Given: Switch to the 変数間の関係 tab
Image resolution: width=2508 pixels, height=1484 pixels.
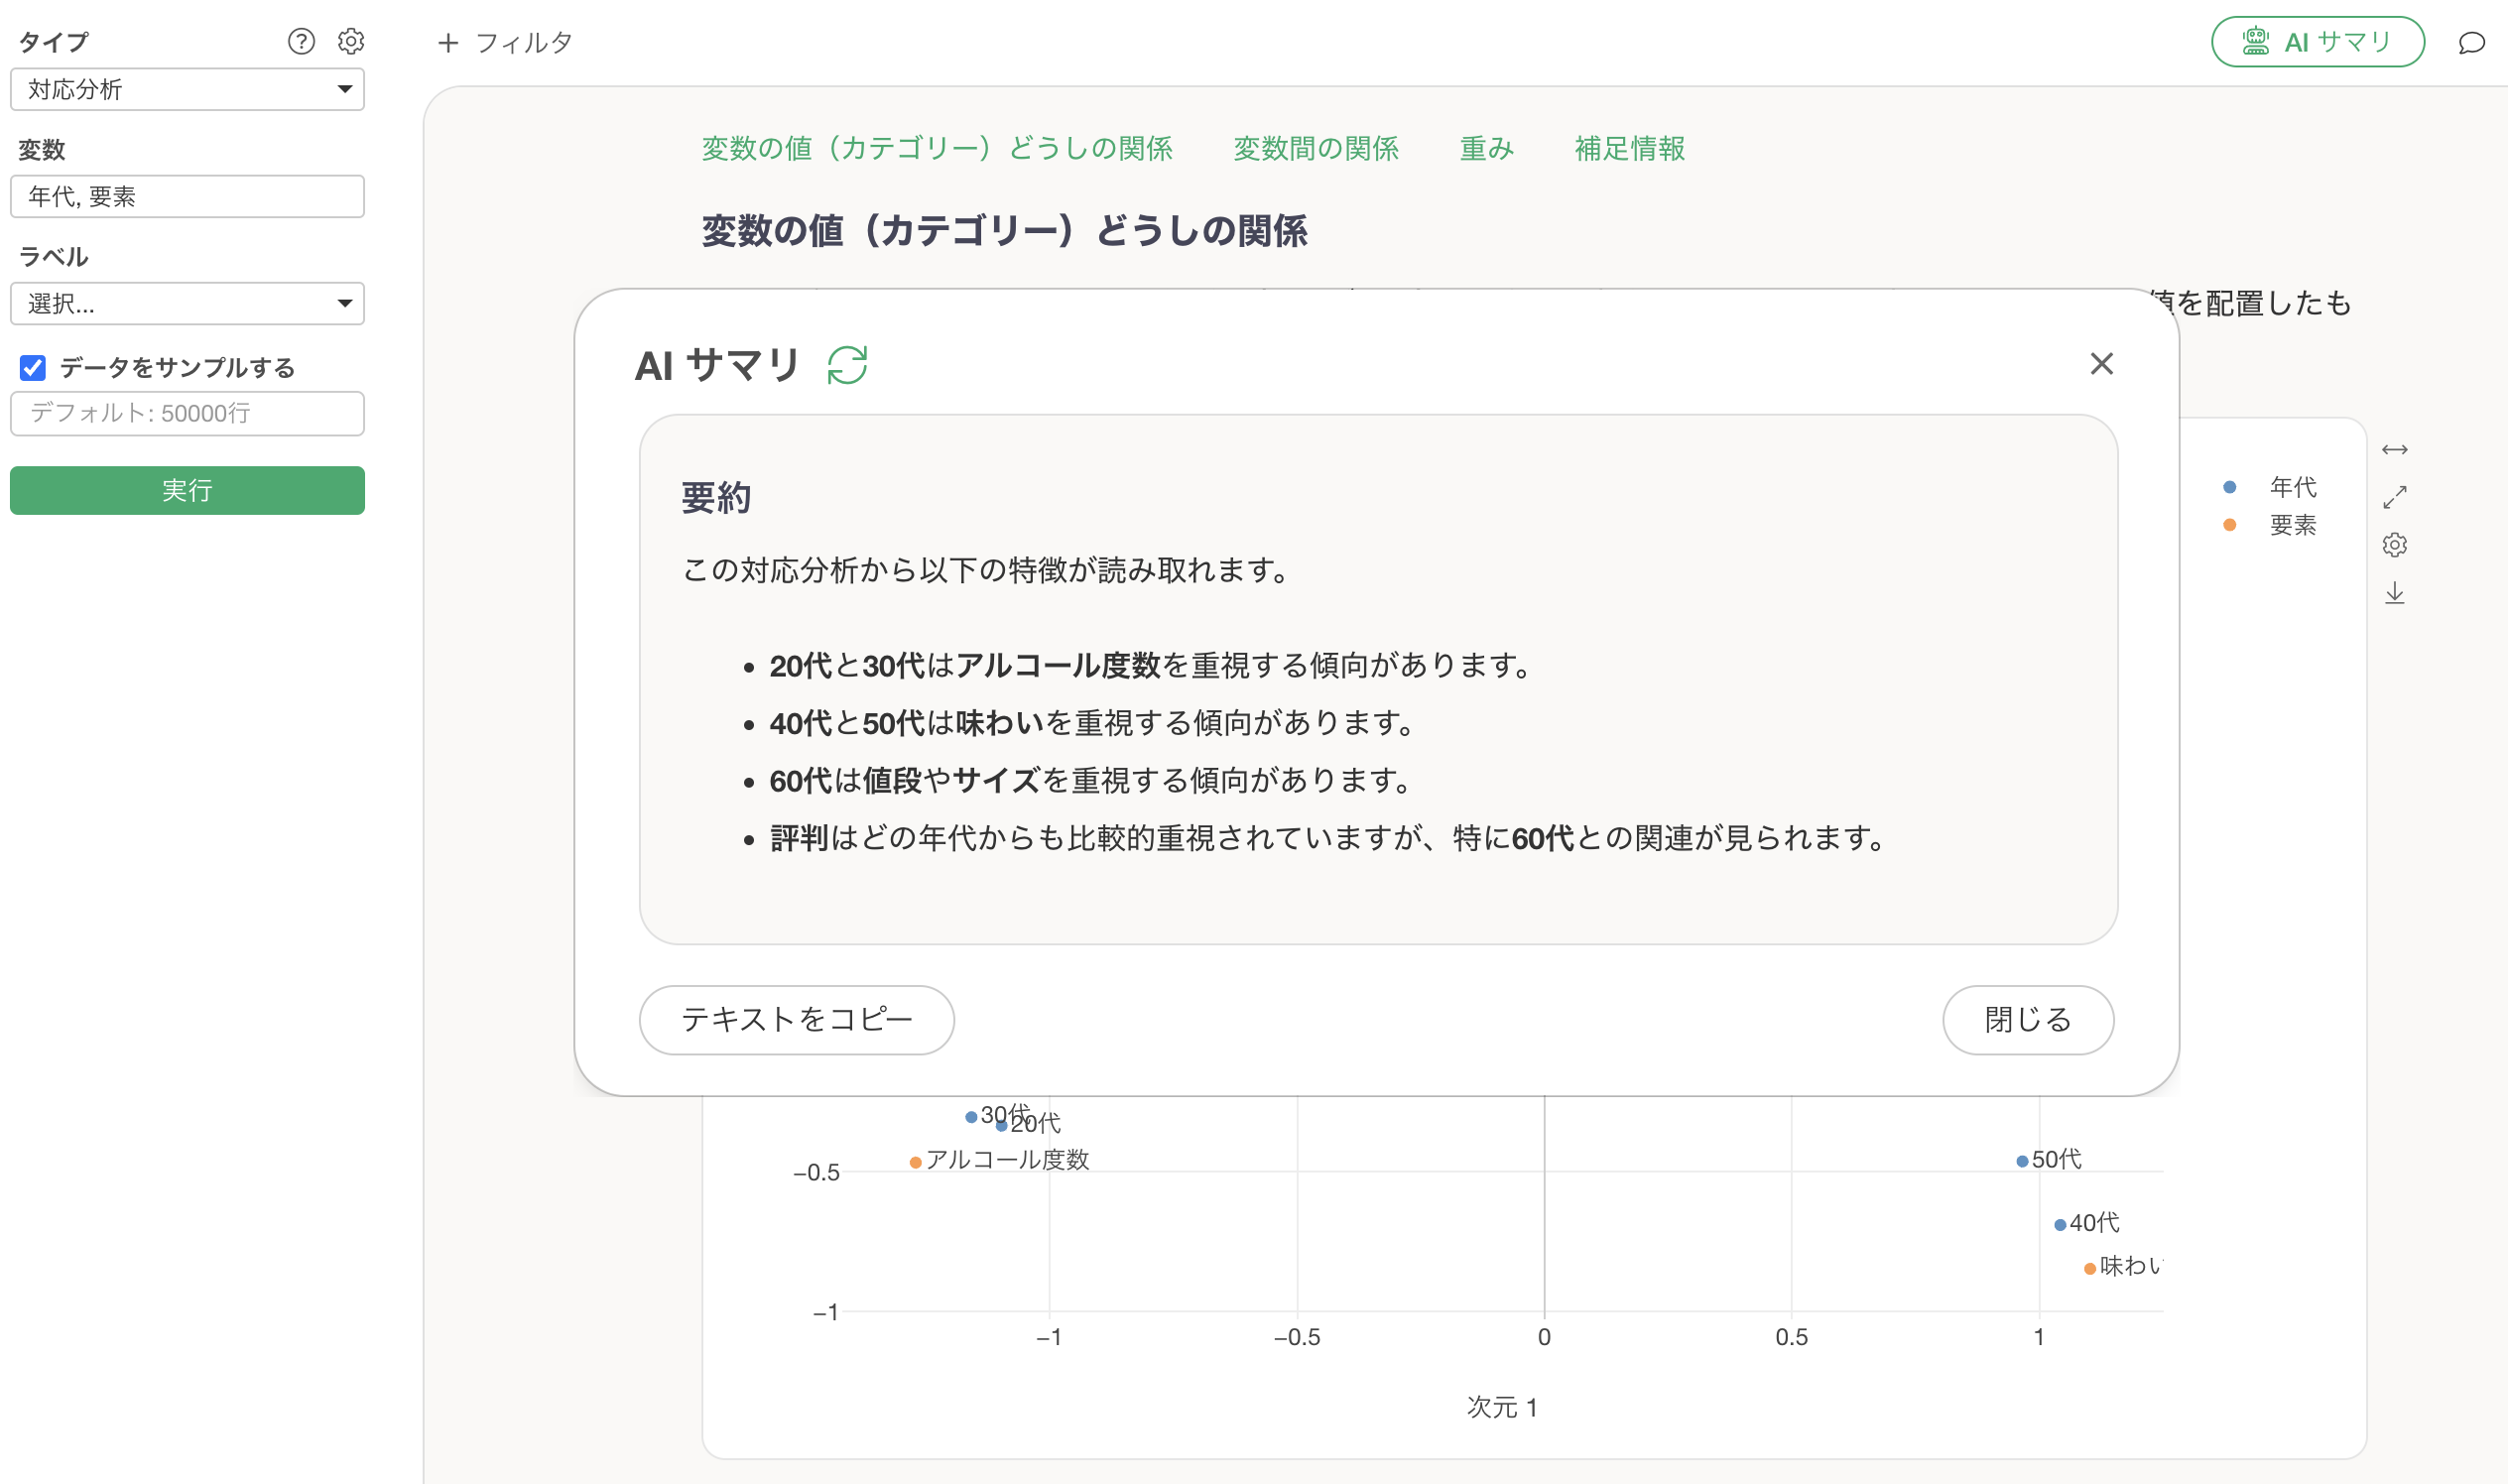Looking at the screenshot, I should point(1316,149).
